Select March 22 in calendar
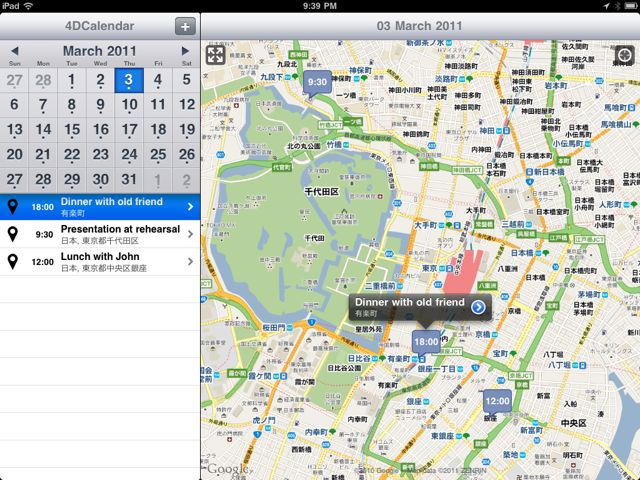640x480 pixels. point(71,155)
